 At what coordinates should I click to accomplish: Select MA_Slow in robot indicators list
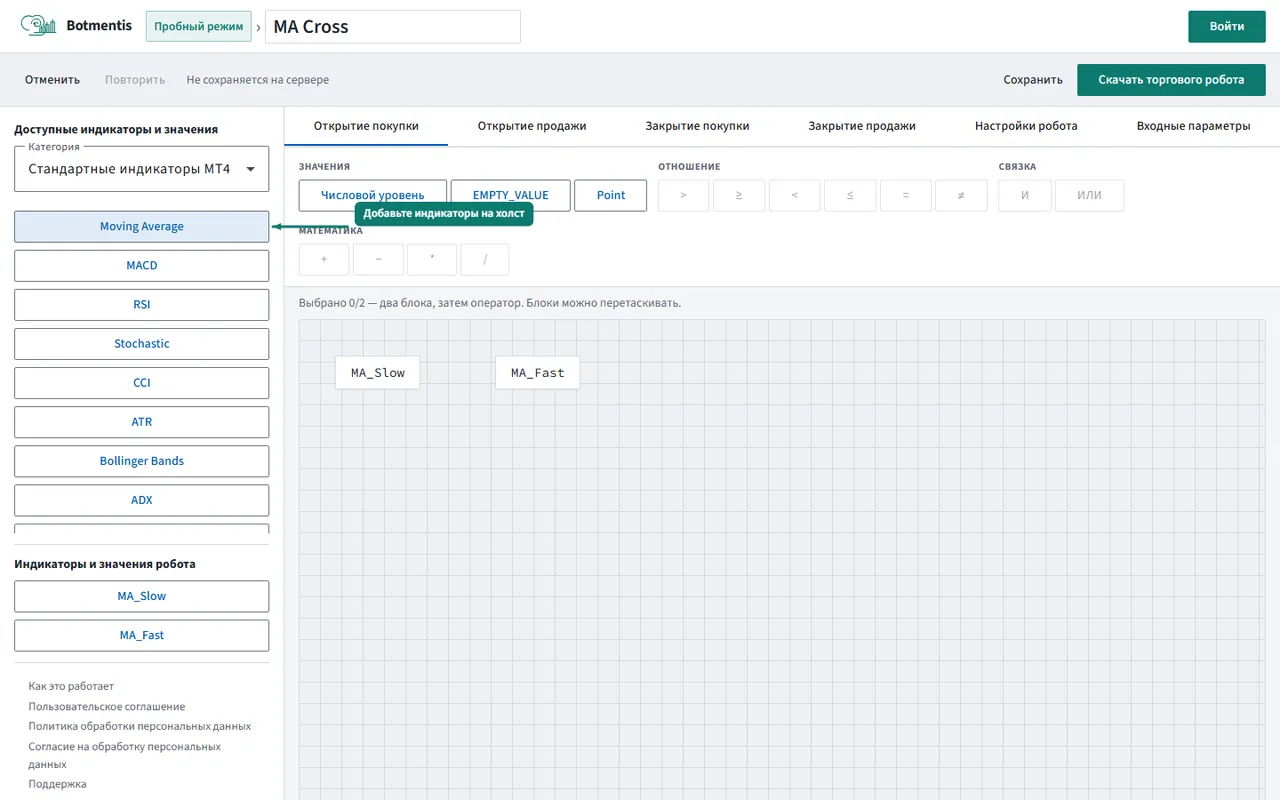coord(142,596)
